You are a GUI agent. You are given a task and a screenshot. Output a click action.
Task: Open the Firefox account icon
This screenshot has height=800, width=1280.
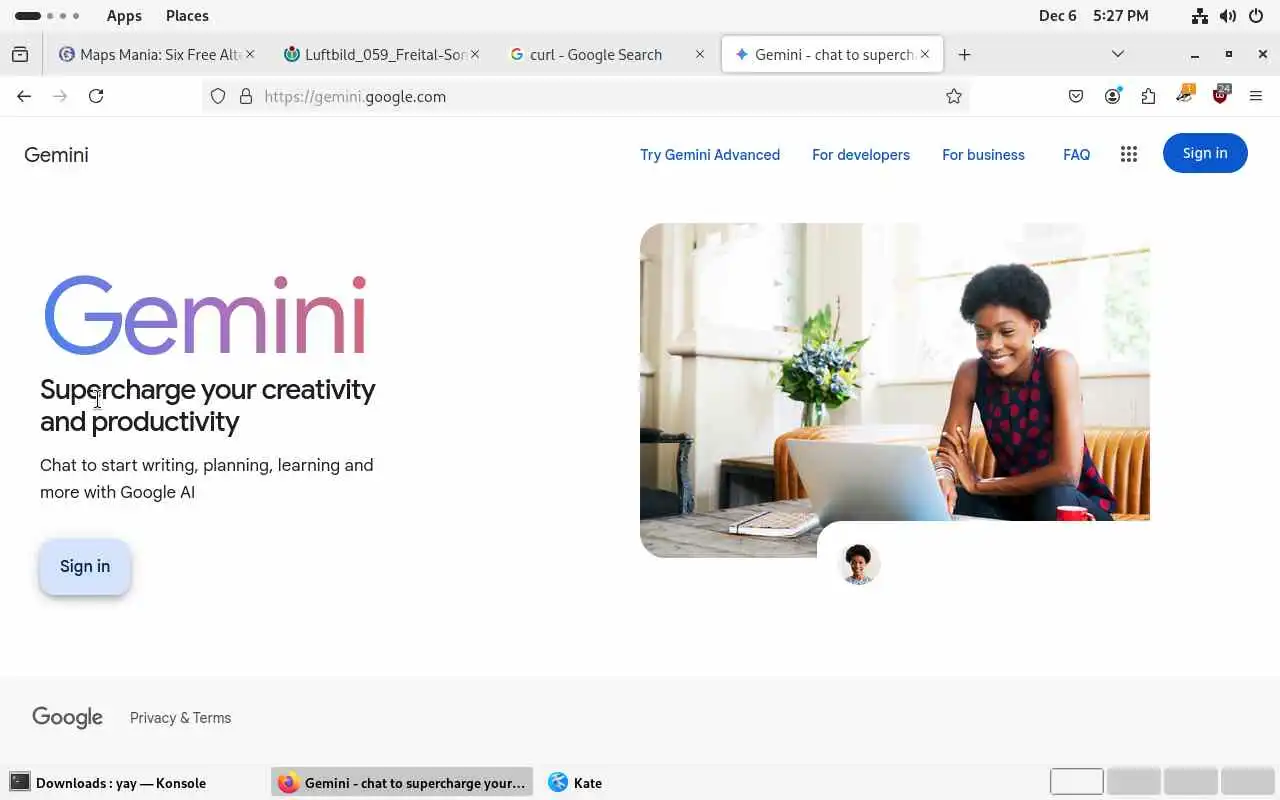click(1112, 96)
